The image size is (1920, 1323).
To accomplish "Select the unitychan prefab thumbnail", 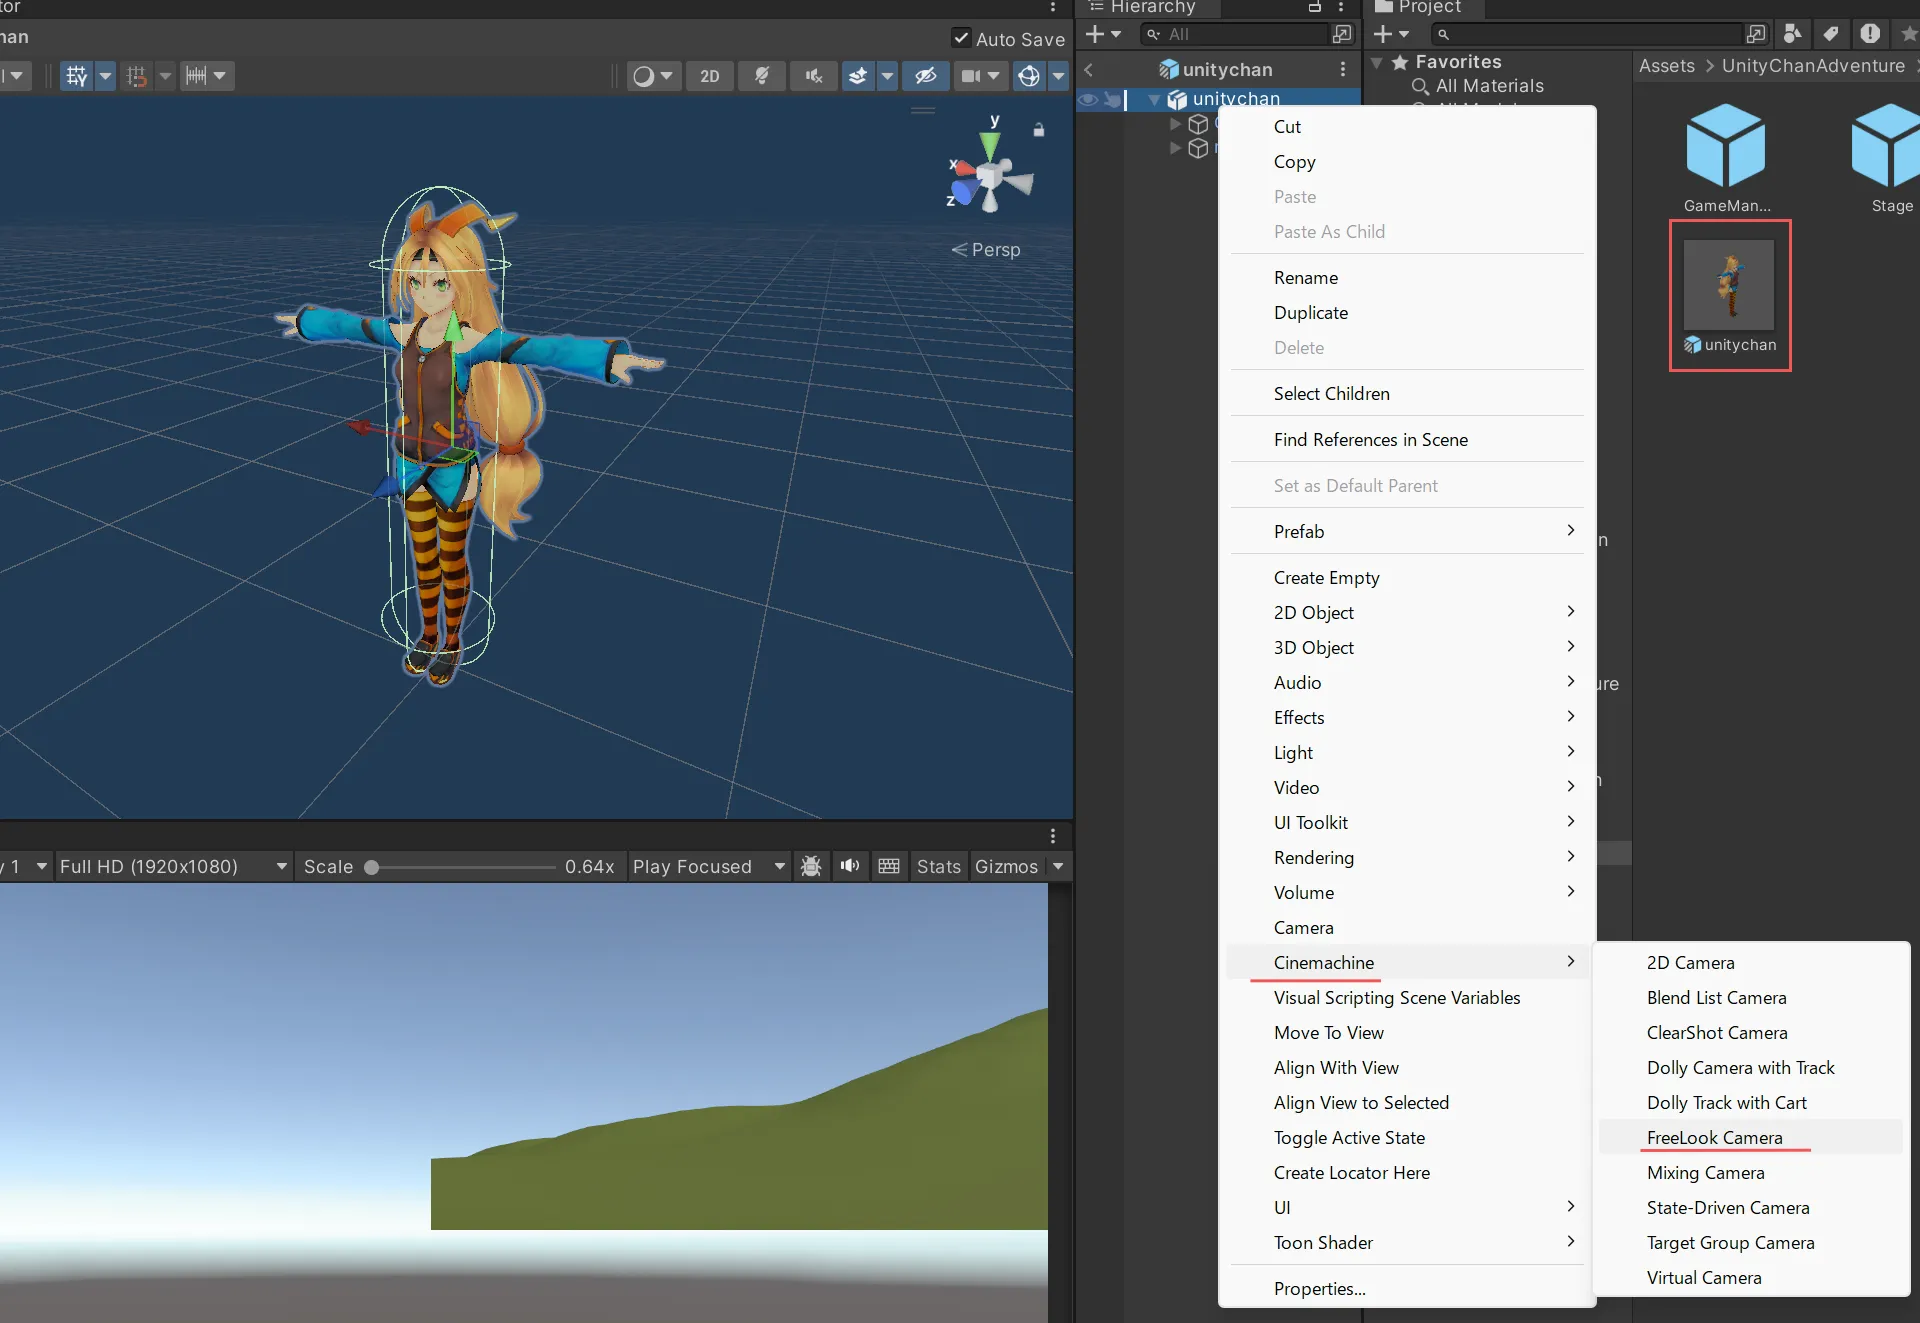I will click(1729, 285).
